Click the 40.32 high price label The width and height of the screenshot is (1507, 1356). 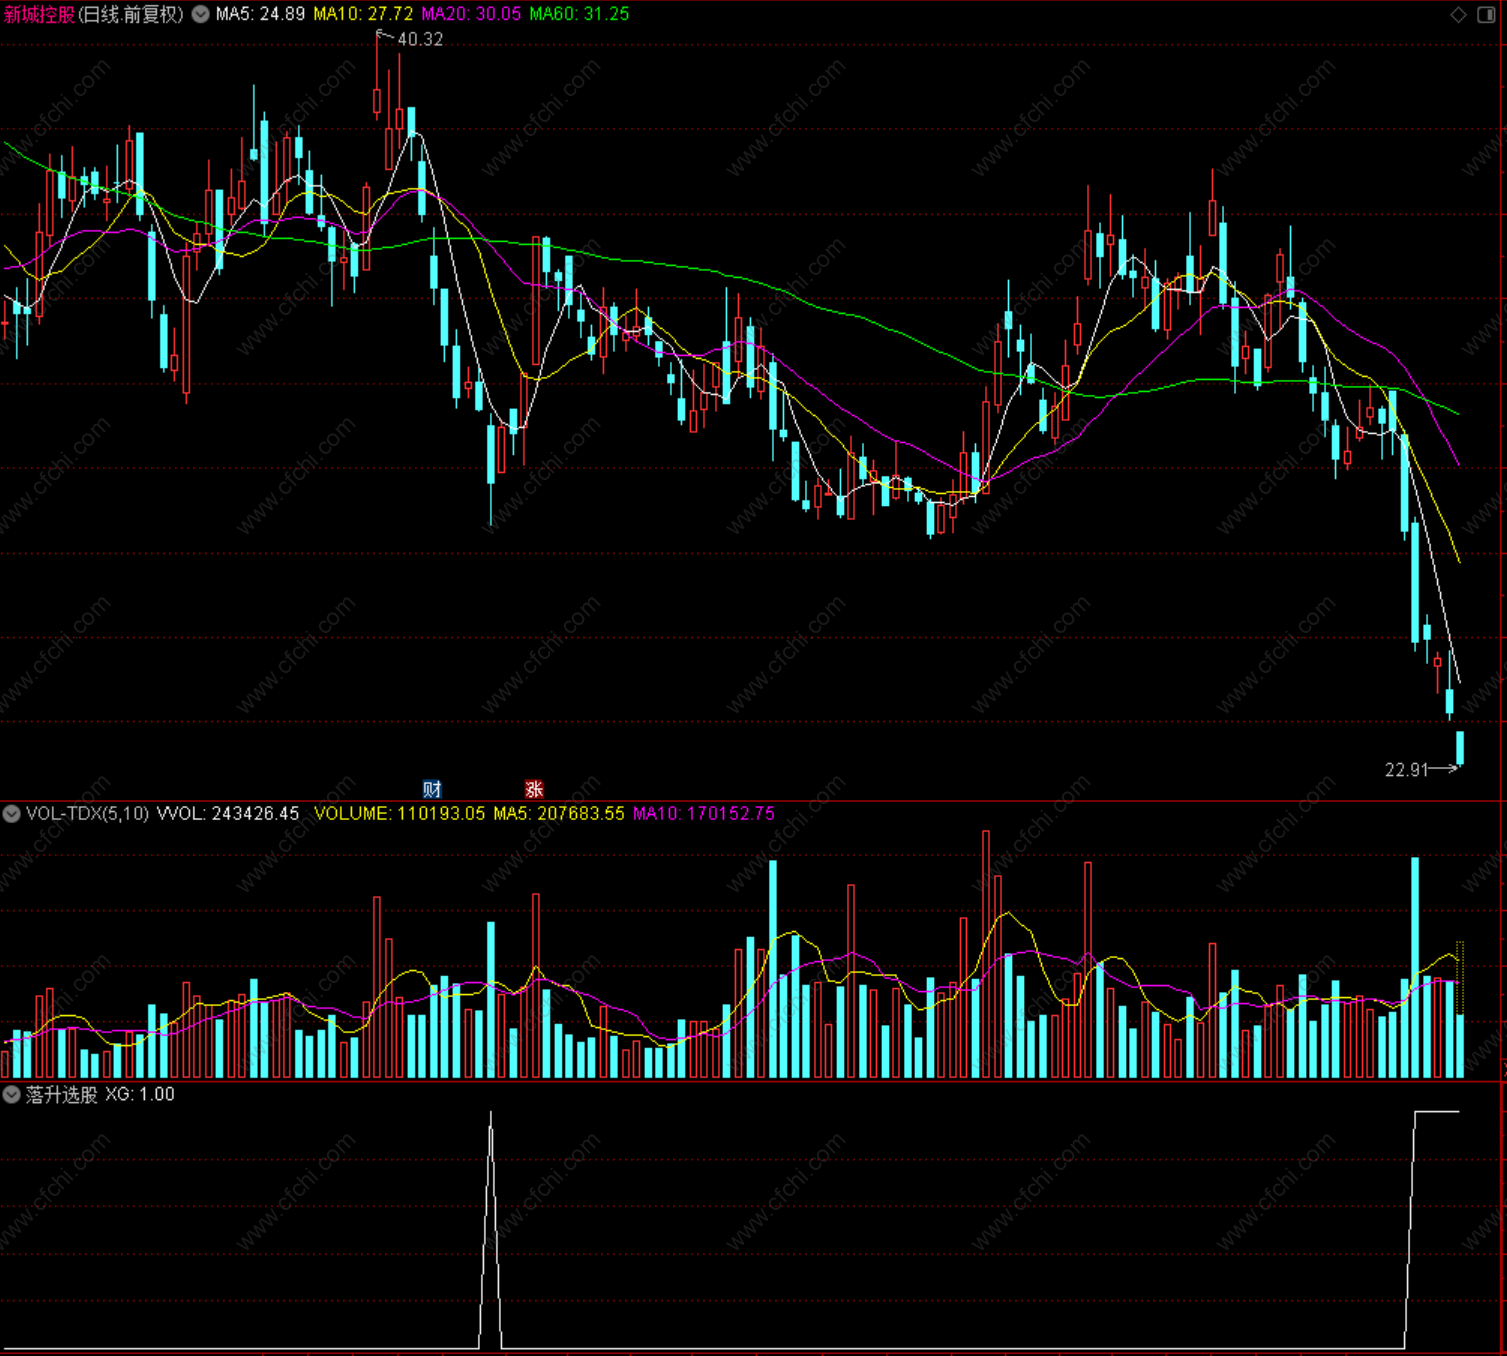pos(420,40)
